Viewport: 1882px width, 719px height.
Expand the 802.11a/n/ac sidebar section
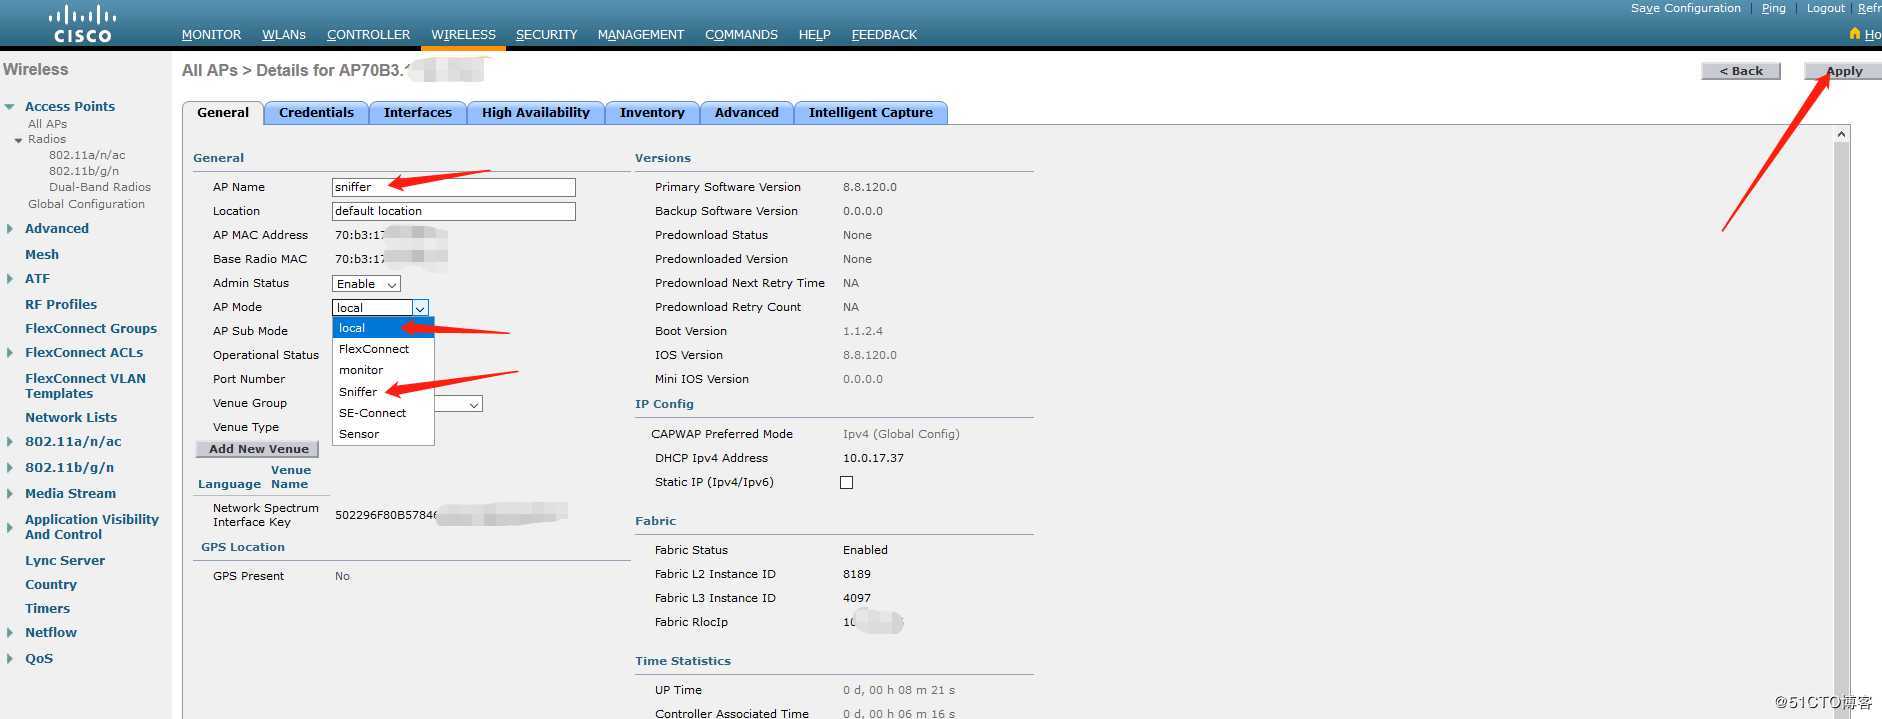[9, 442]
